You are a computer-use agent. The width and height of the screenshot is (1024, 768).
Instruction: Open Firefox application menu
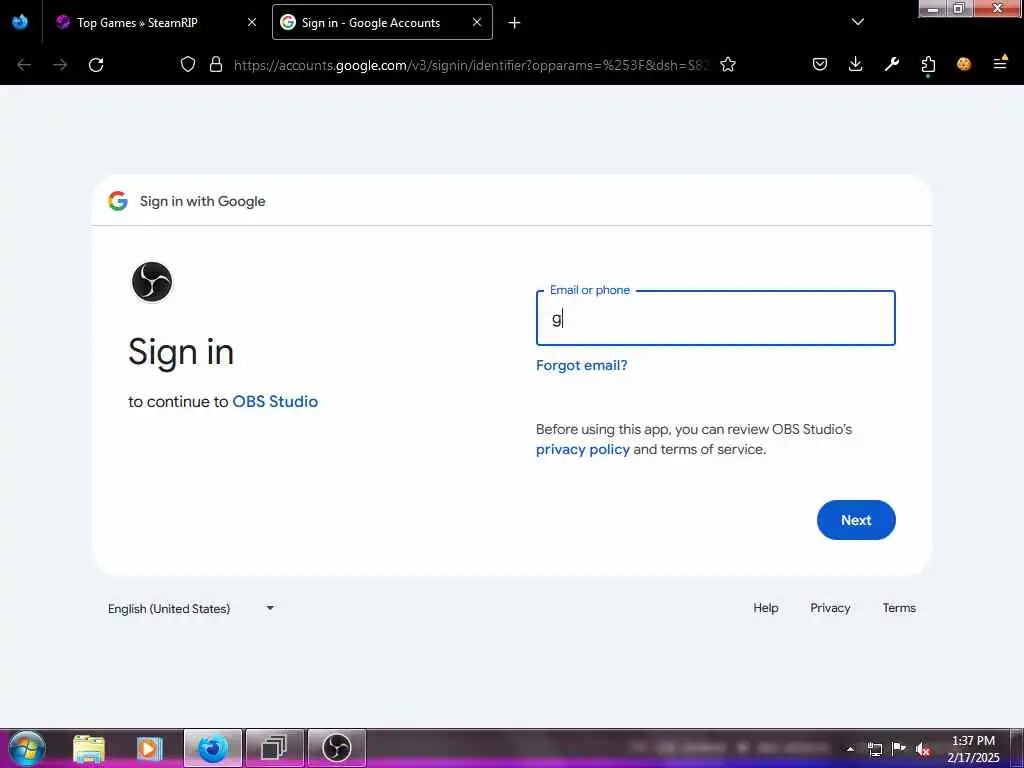(1000, 64)
